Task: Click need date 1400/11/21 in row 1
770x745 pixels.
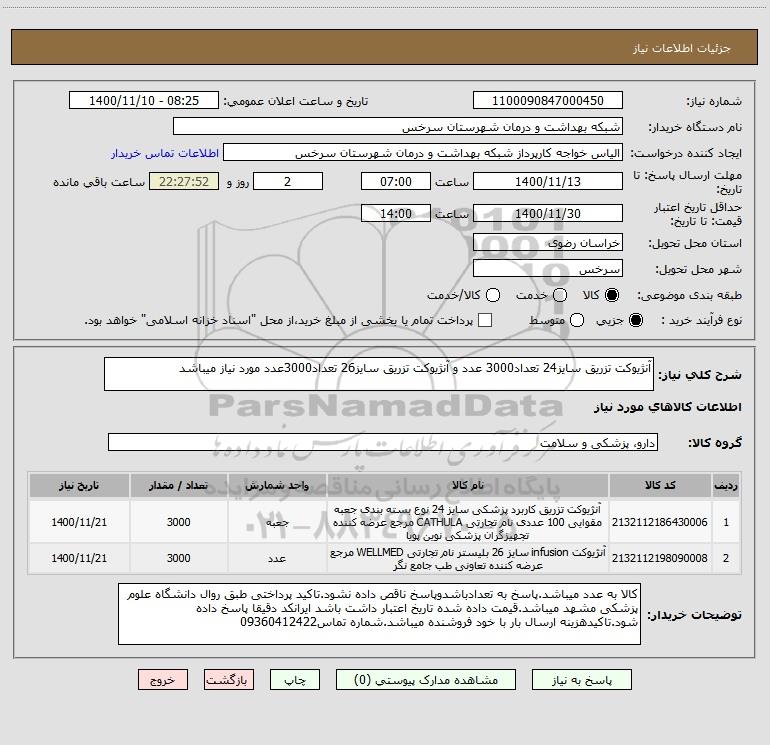Action: click(79, 522)
